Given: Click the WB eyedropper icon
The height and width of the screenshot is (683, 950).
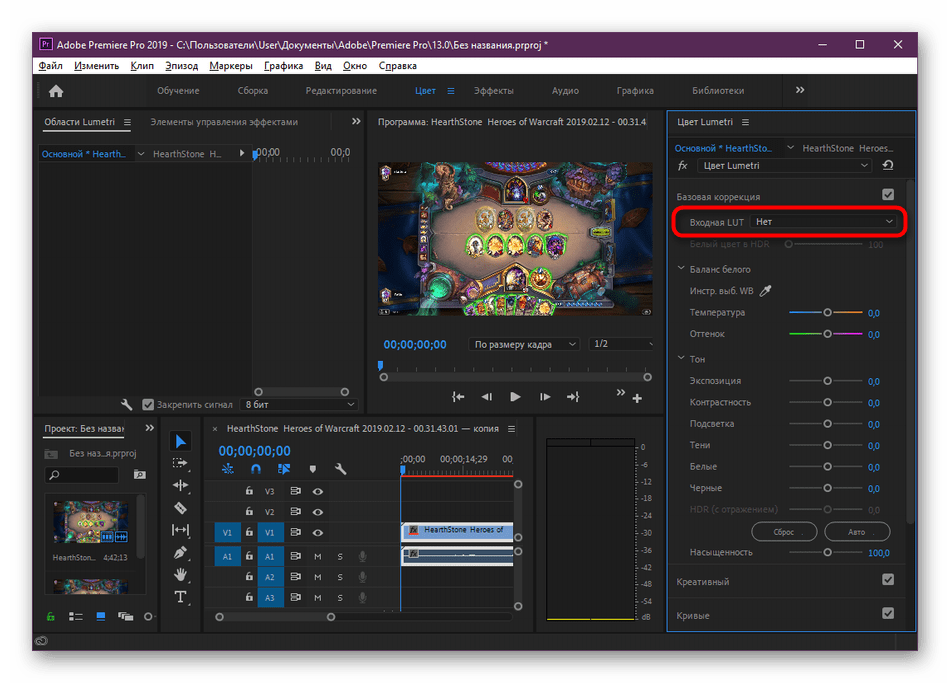Looking at the screenshot, I should tap(766, 291).
